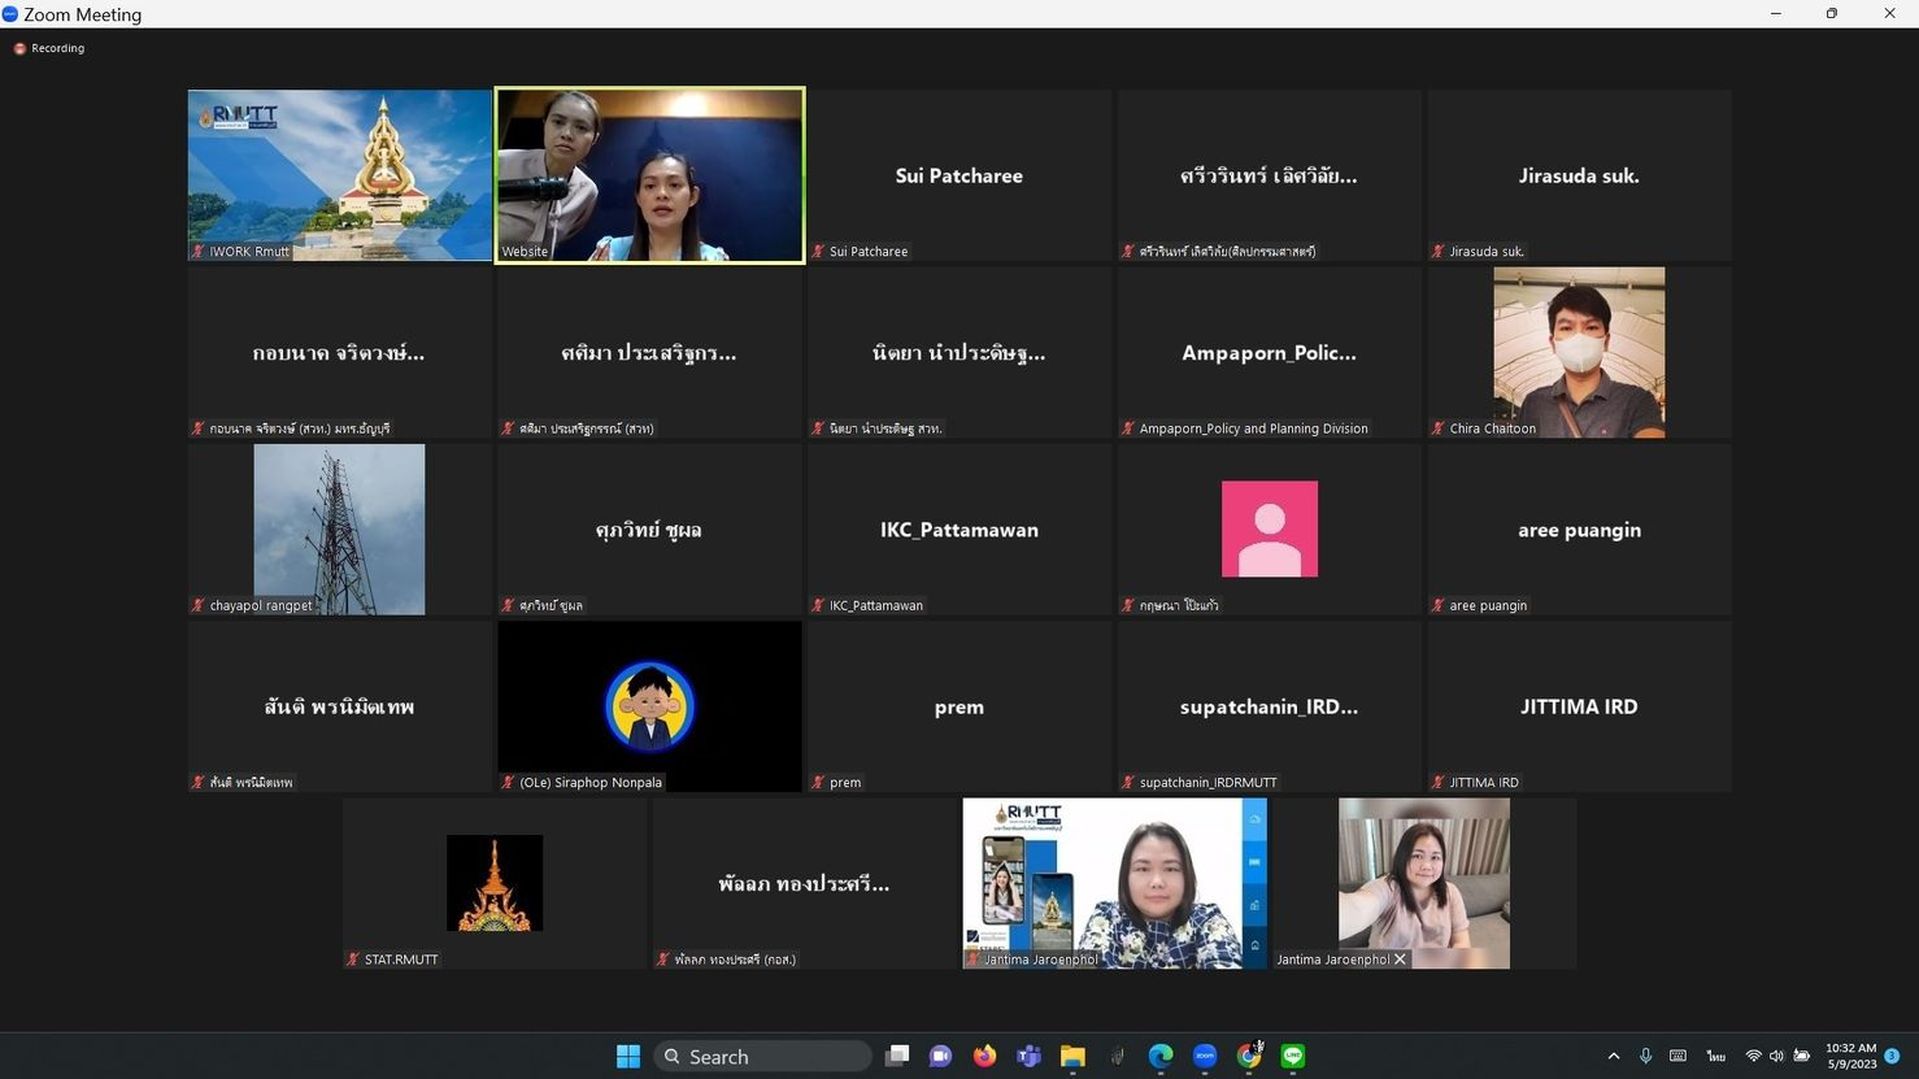Click the muted mic icon beside IWORK Rmutt
1919x1079 pixels.
coord(198,251)
